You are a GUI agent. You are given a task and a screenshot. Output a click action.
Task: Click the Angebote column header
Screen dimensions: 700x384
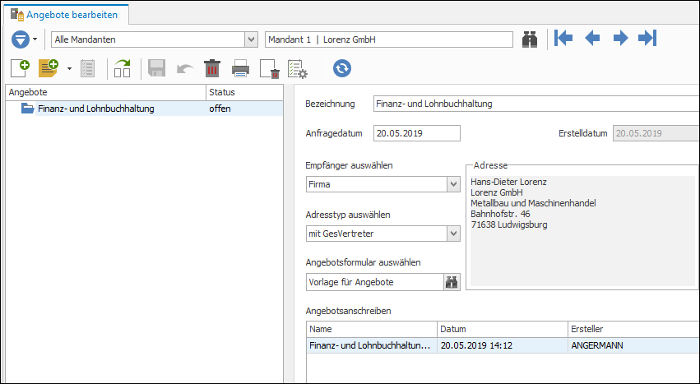106,92
